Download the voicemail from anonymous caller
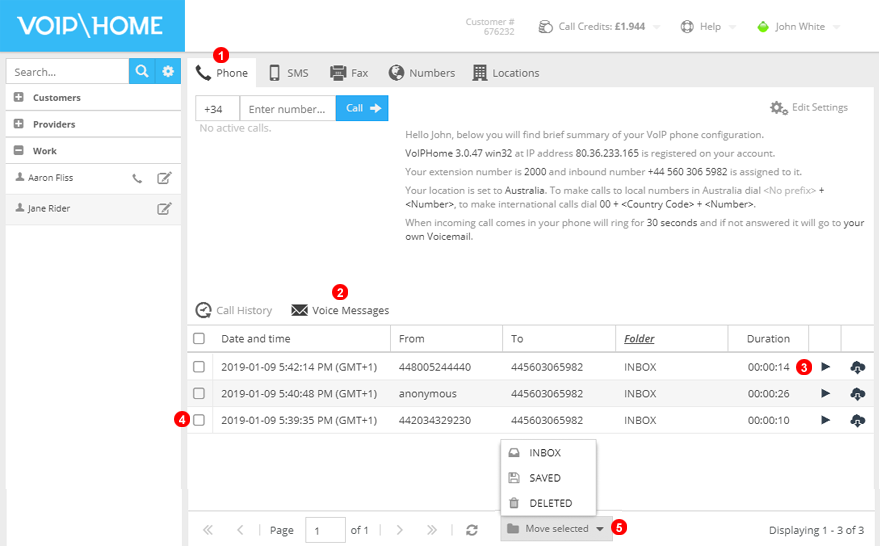 [857, 394]
